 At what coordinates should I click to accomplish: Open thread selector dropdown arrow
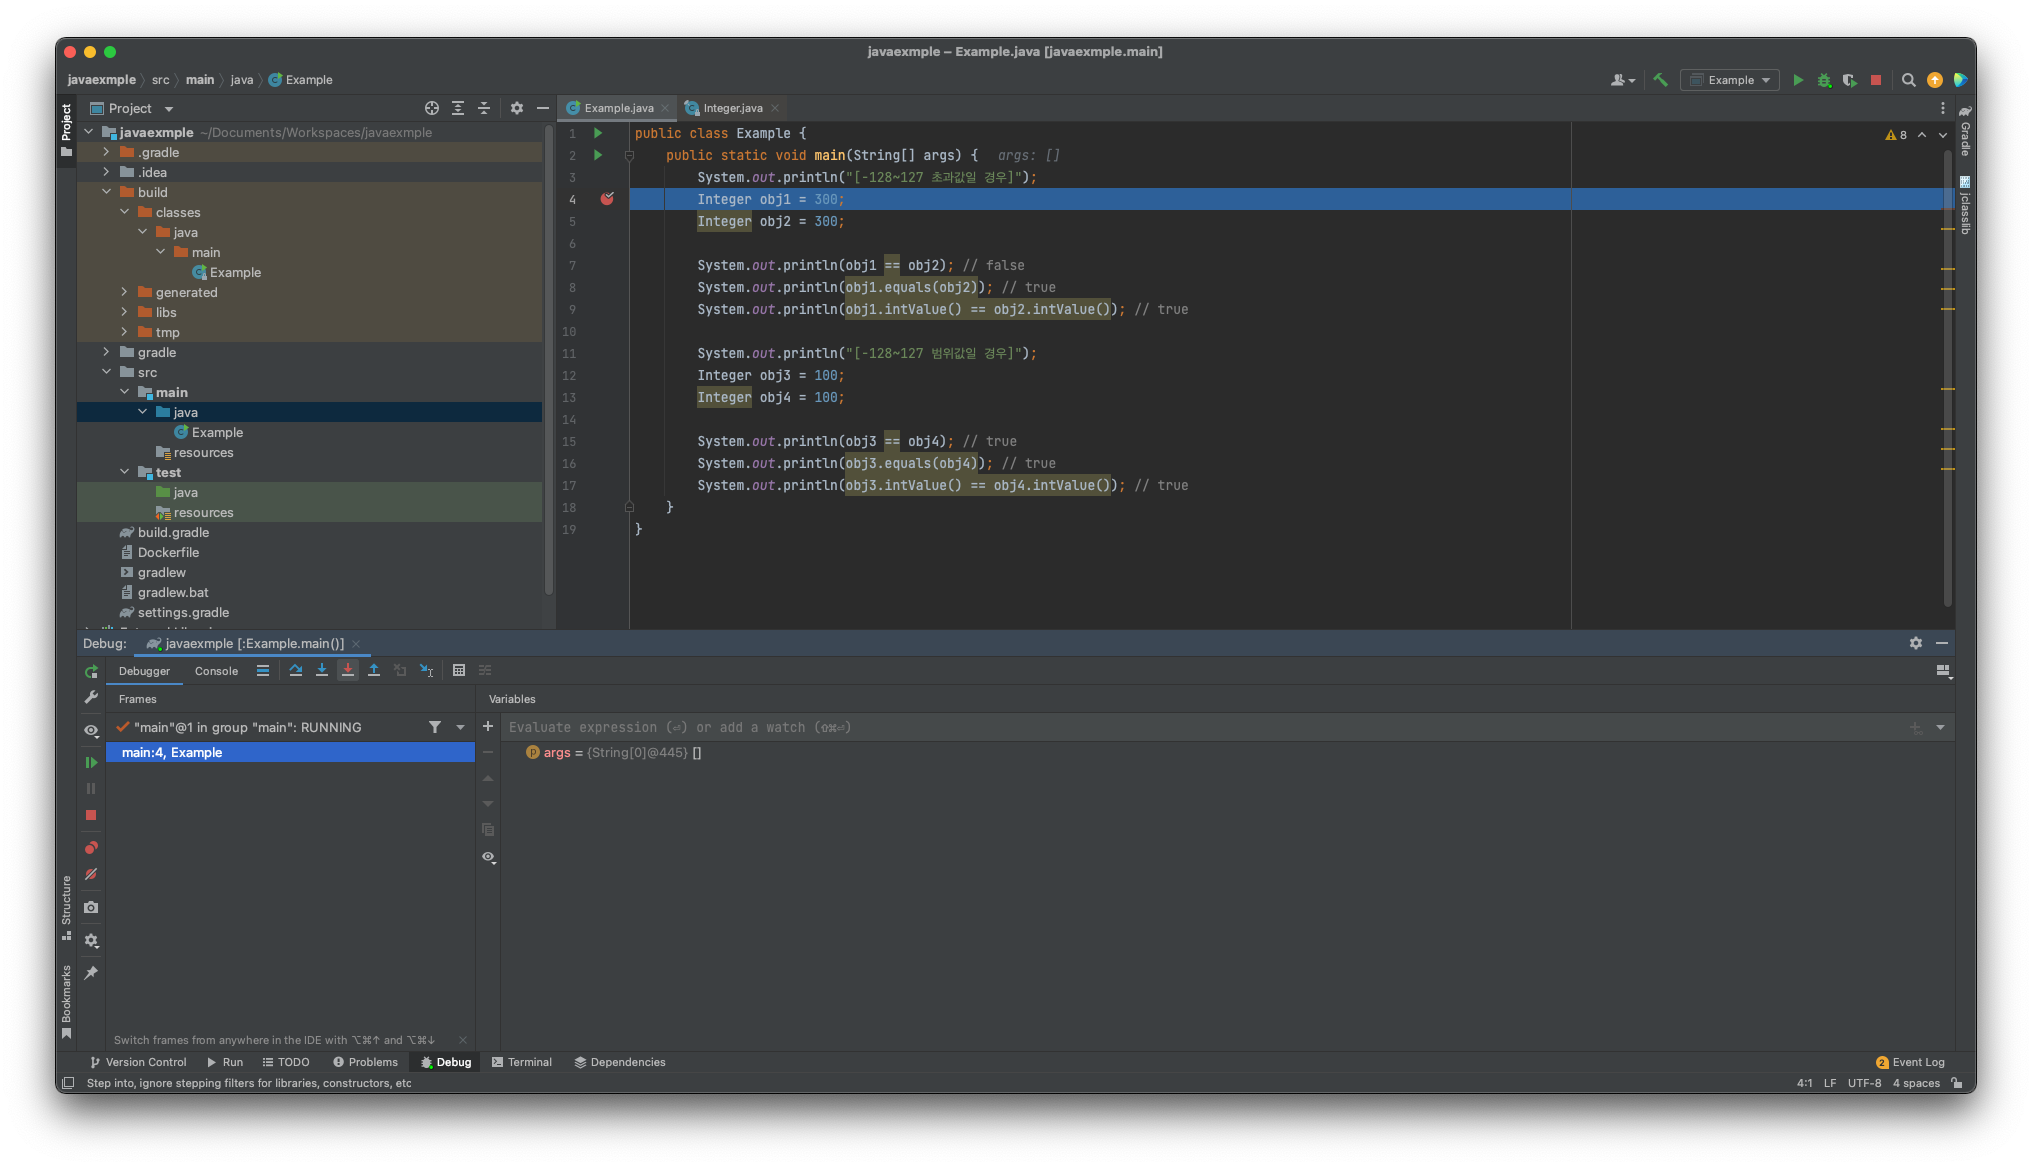[x=461, y=727]
